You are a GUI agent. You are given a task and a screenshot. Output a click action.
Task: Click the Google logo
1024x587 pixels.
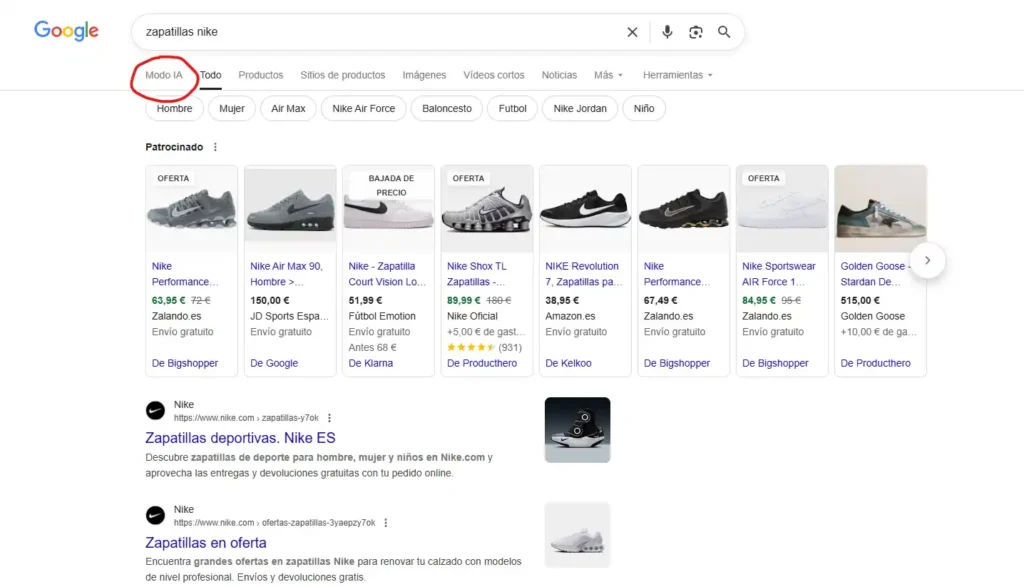point(66,31)
